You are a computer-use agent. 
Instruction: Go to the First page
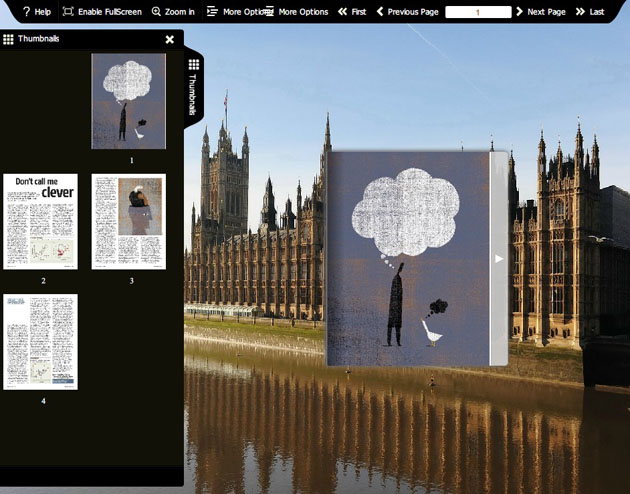coord(352,12)
